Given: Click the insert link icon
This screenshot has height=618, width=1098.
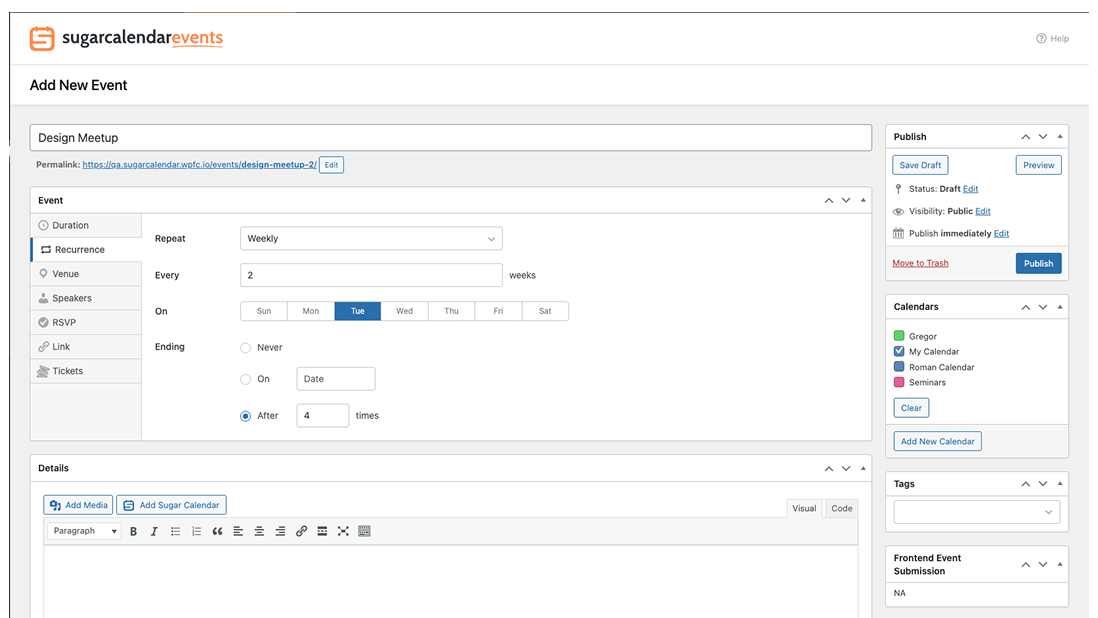Looking at the screenshot, I should pyautogui.click(x=301, y=531).
